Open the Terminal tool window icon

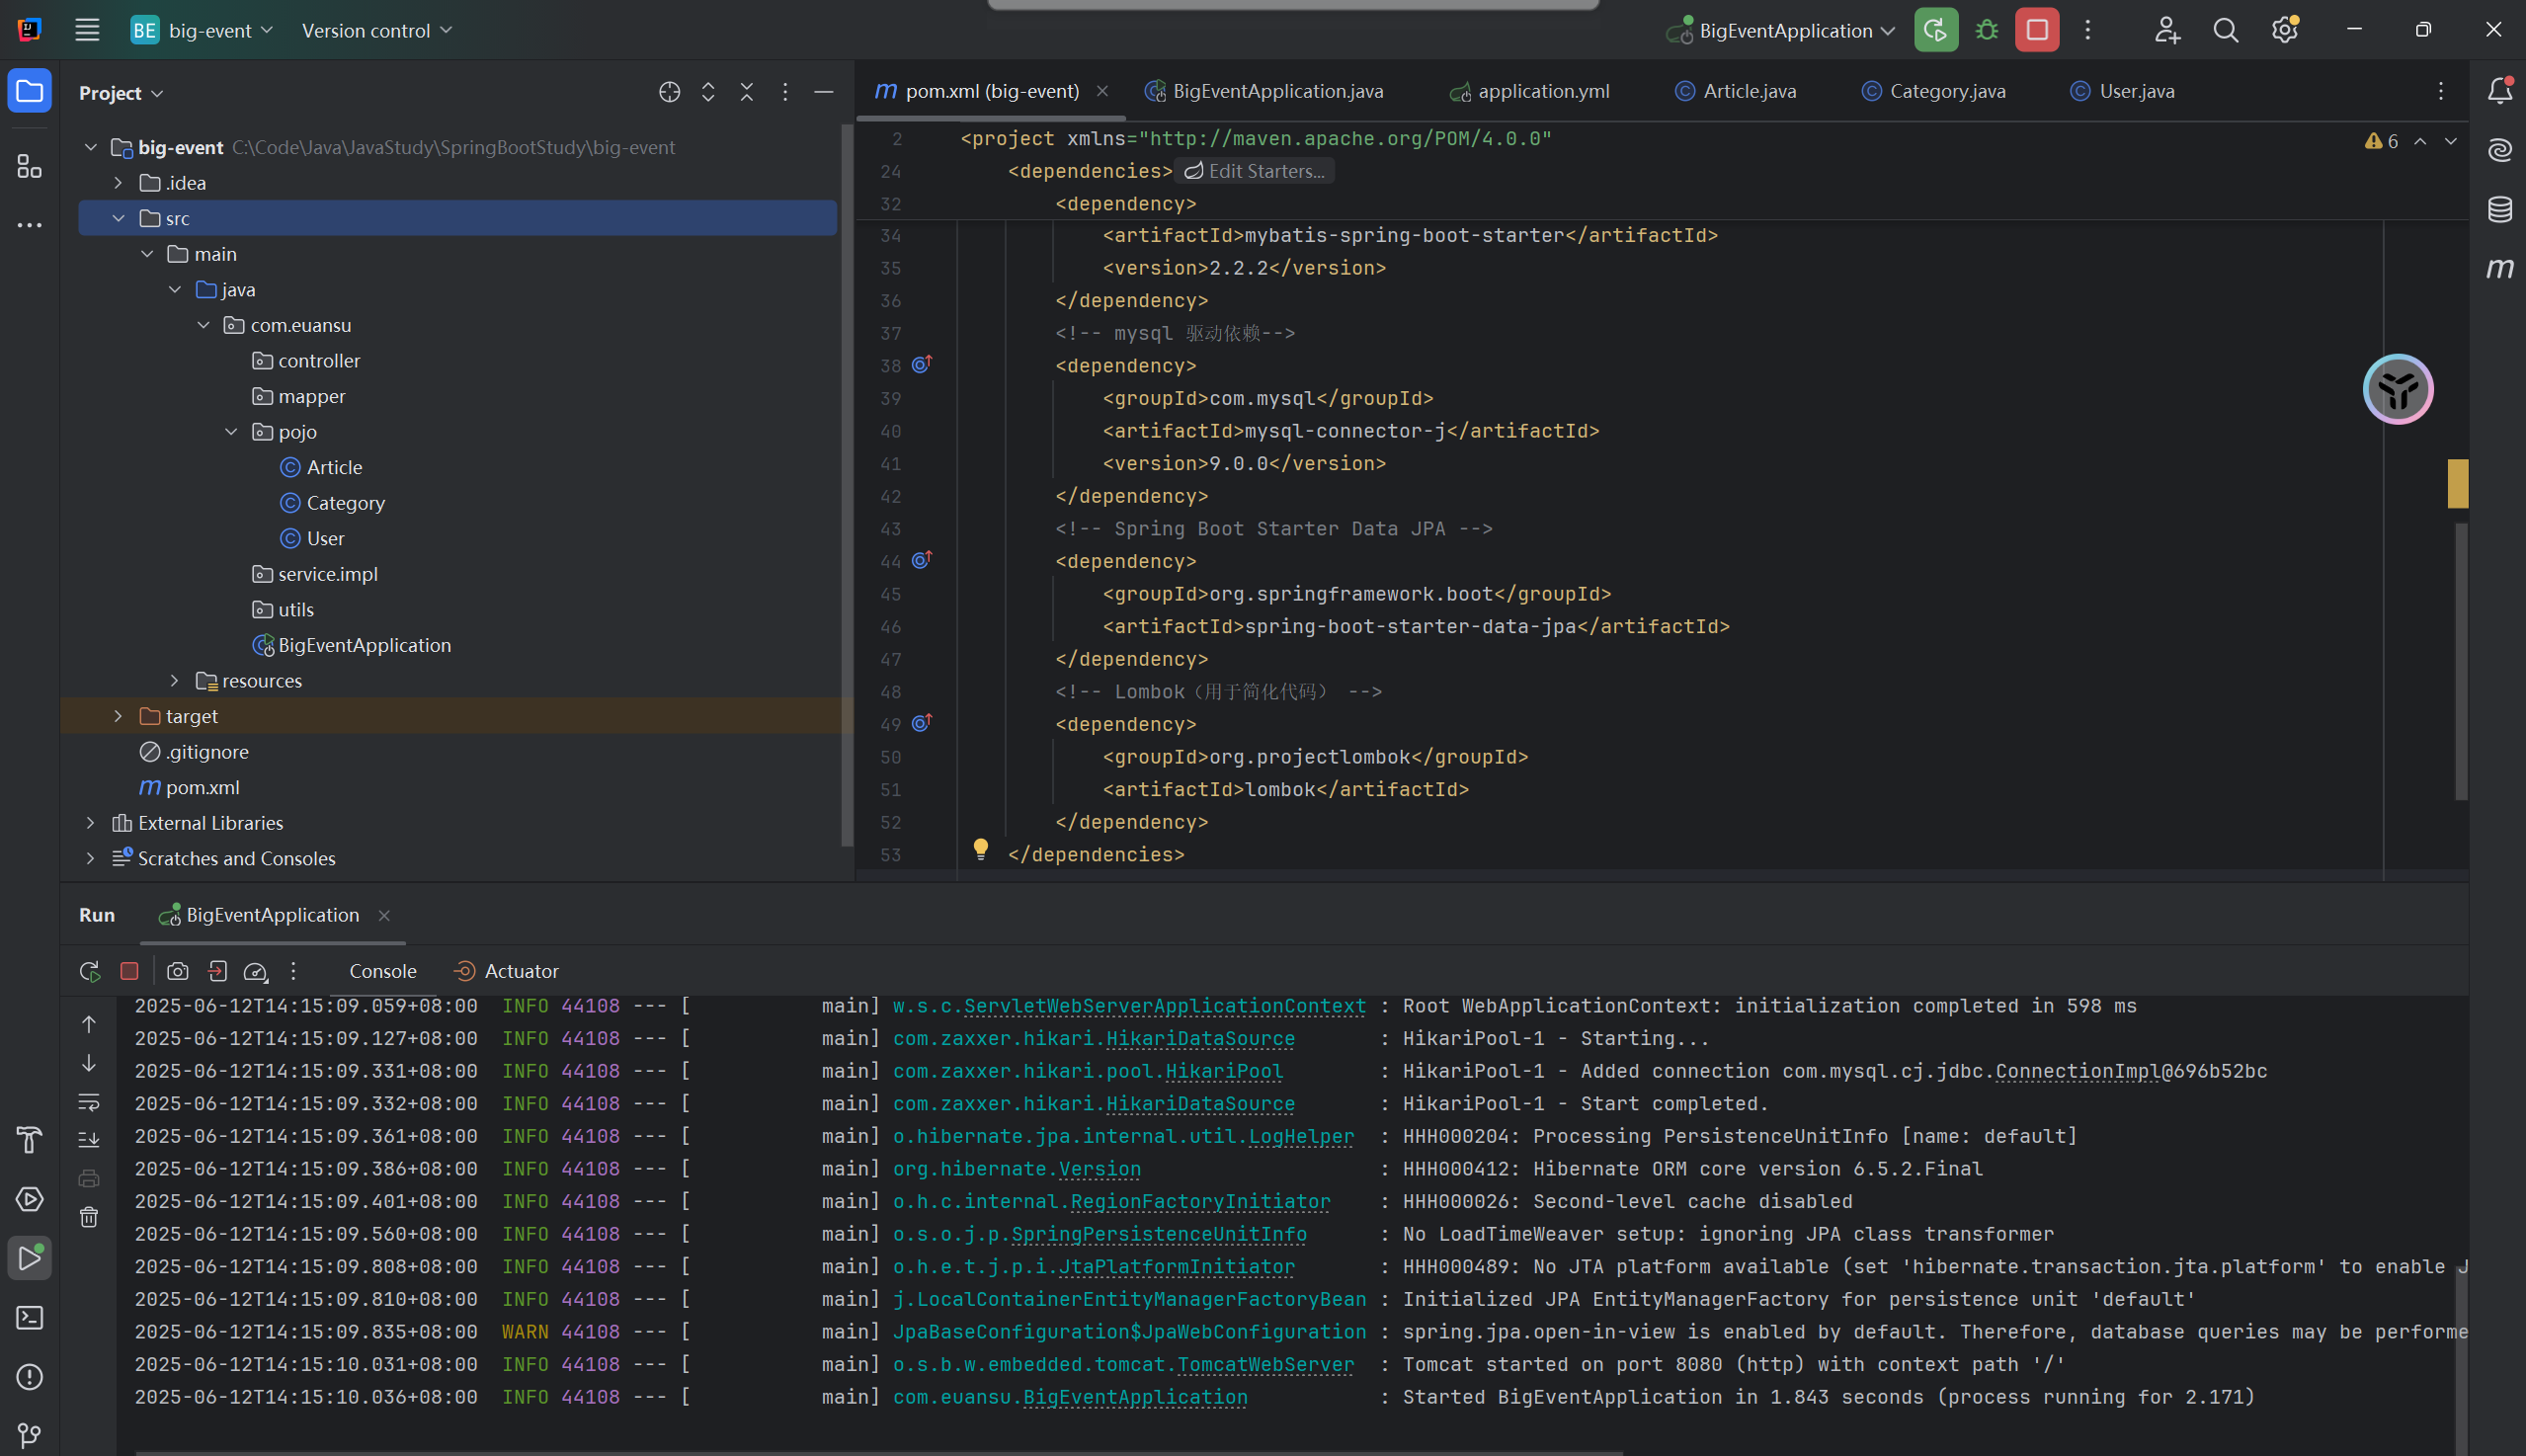29,1317
